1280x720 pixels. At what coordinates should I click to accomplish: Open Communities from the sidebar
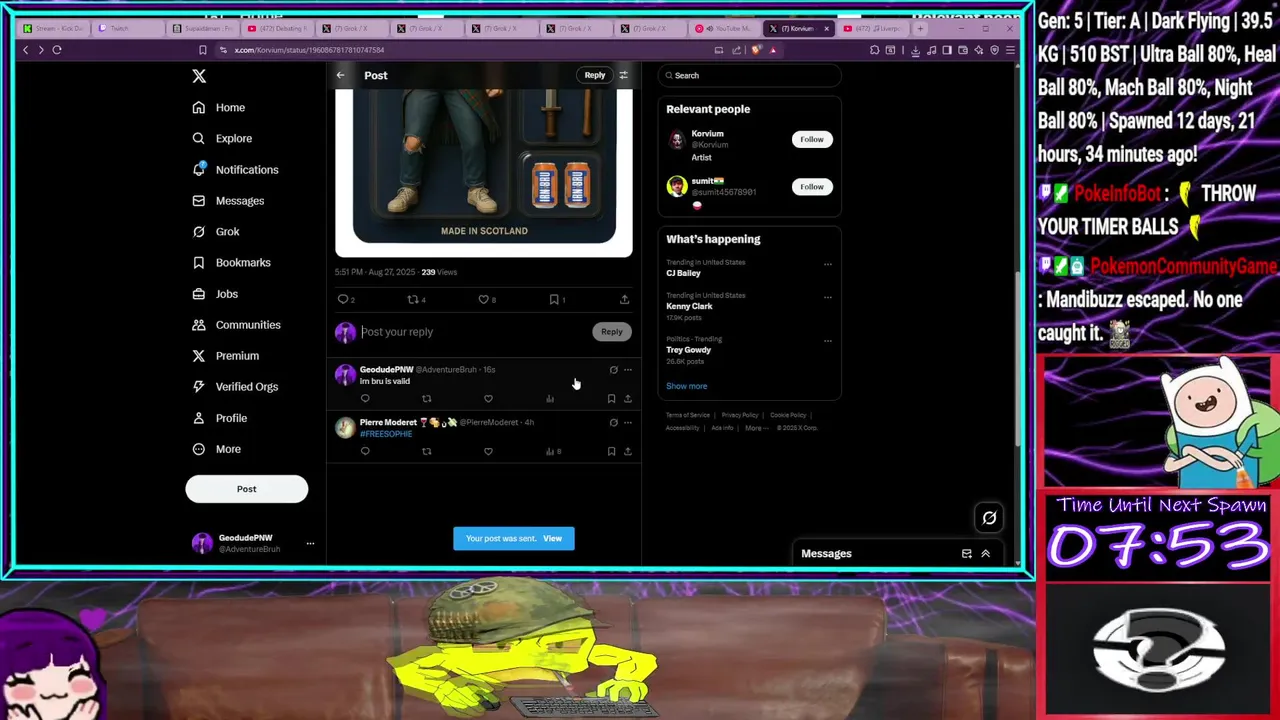(x=236, y=324)
